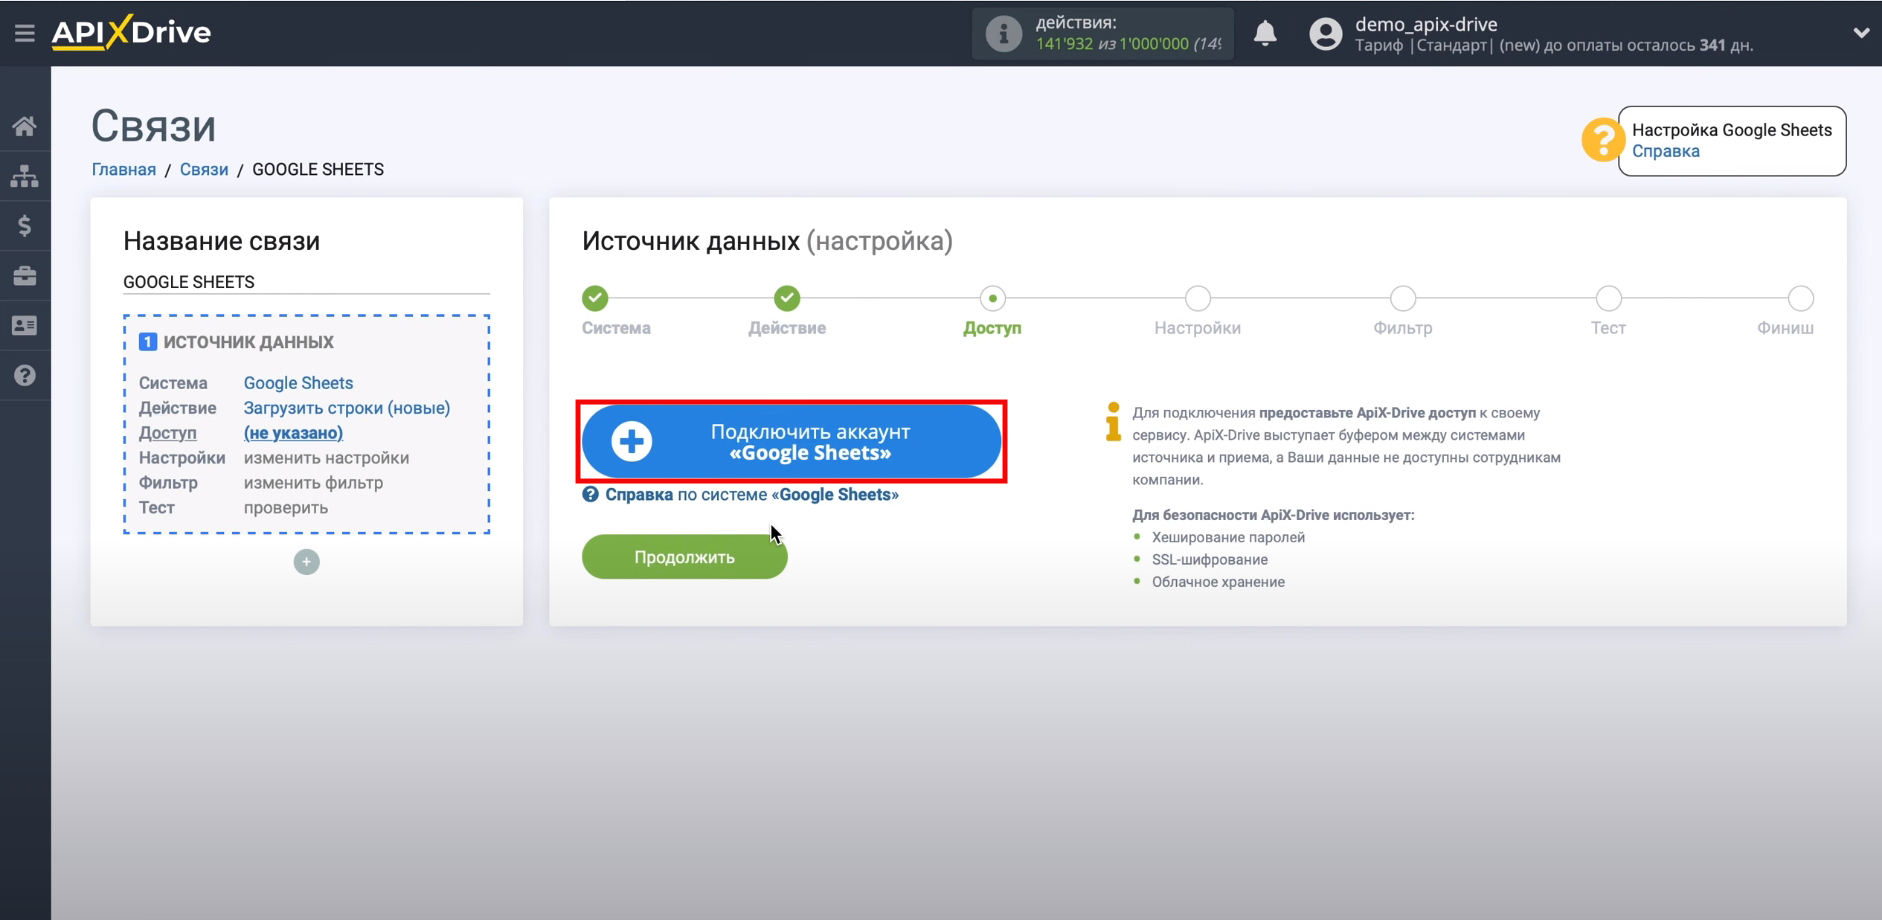Click the blue number 1 badge icon

(148, 342)
